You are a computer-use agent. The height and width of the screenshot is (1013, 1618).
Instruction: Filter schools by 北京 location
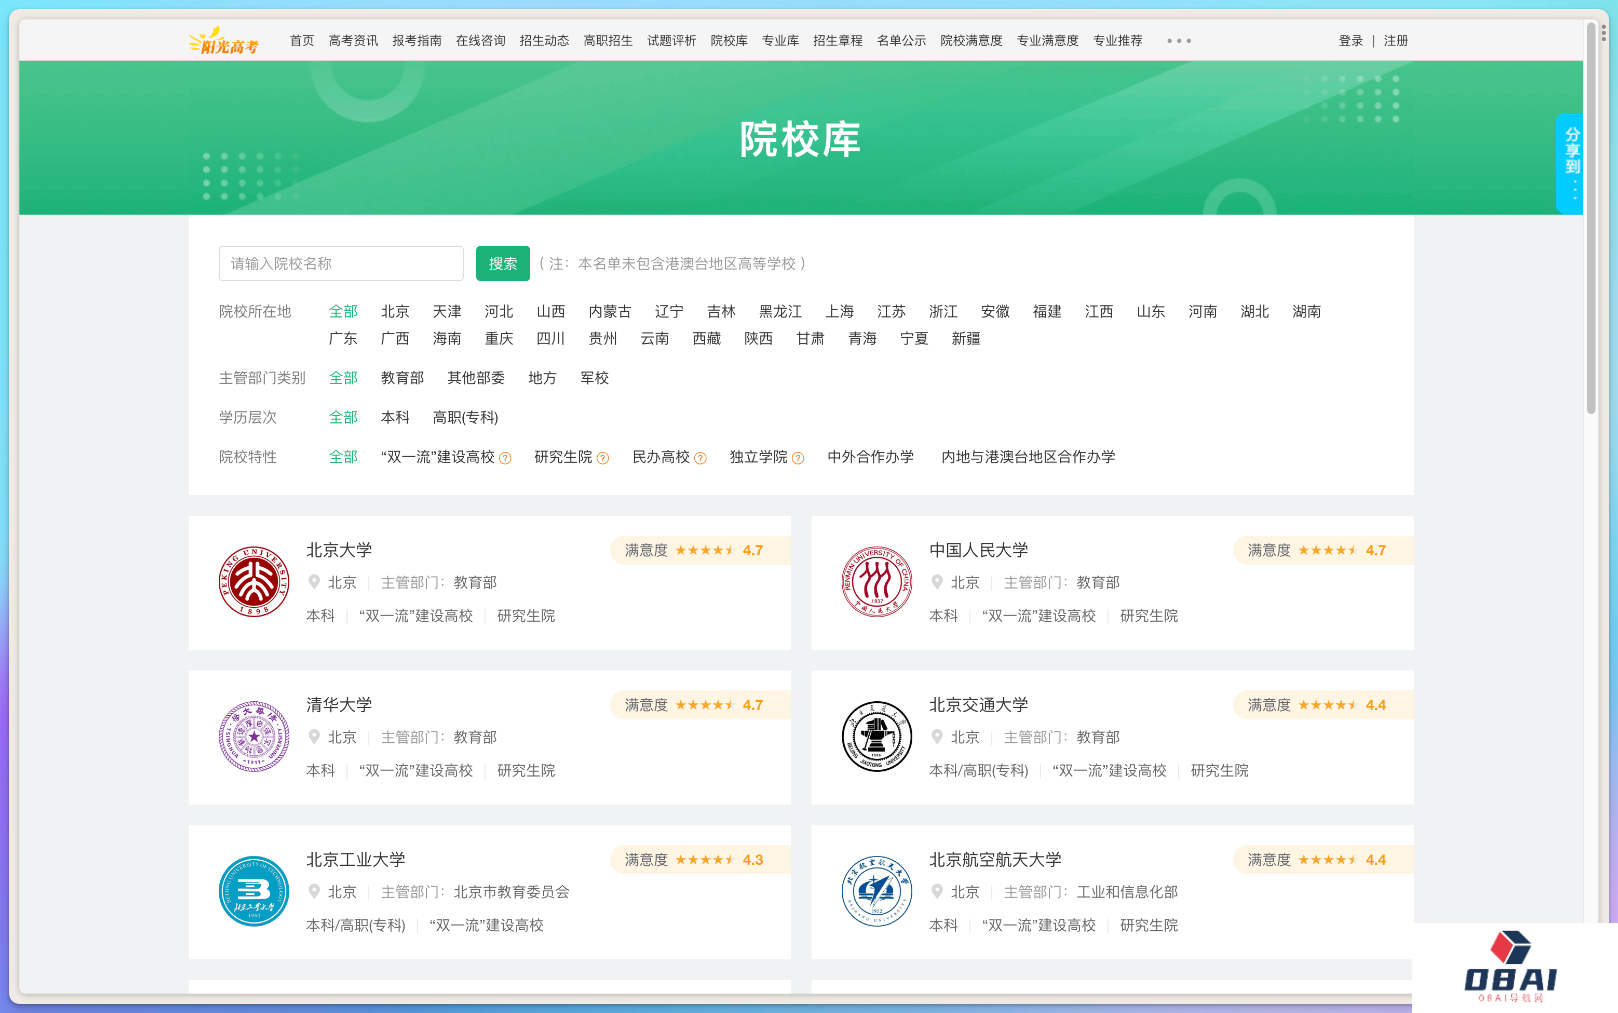(x=395, y=312)
